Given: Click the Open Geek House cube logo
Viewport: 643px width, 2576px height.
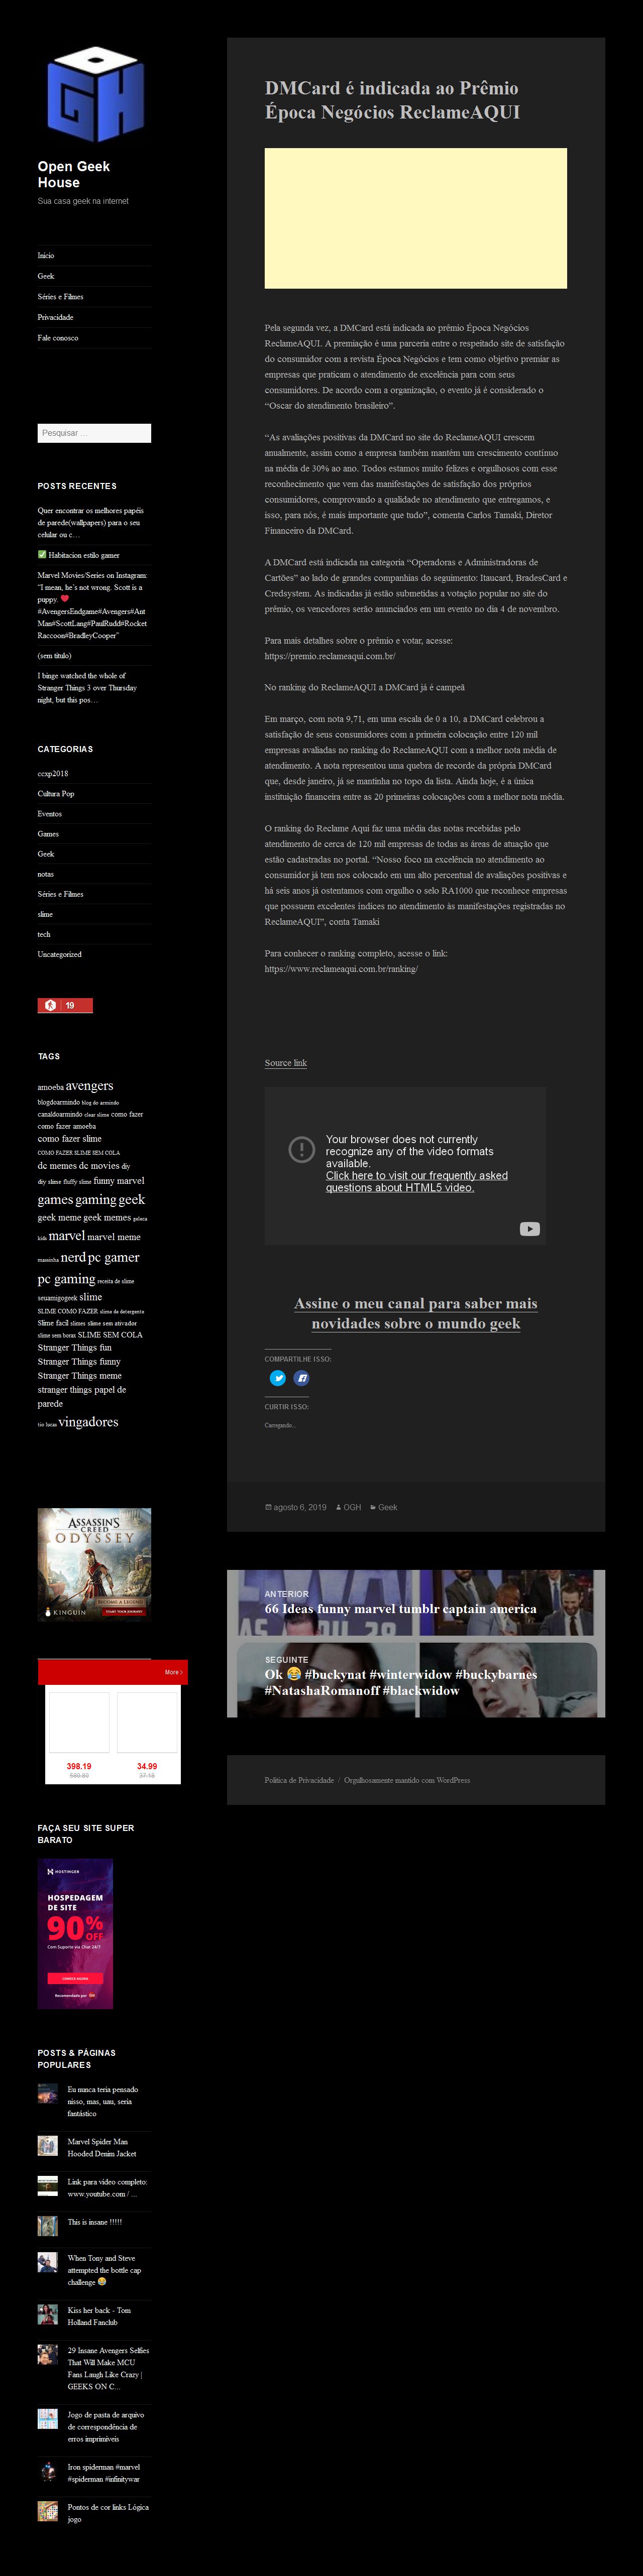Looking at the screenshot, I should tap(95, 94).
